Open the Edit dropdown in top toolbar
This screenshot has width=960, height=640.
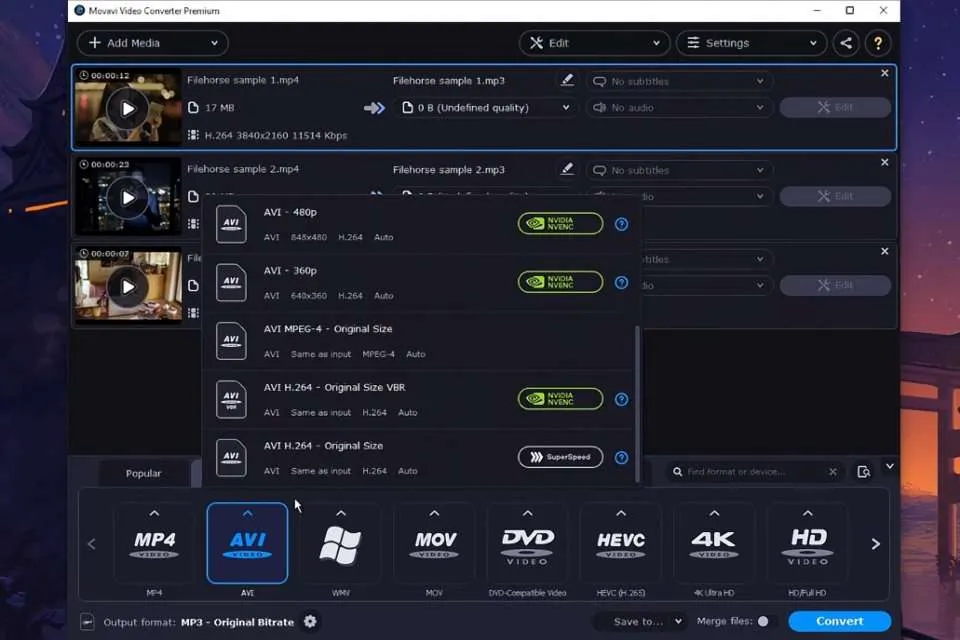point(594,43)
